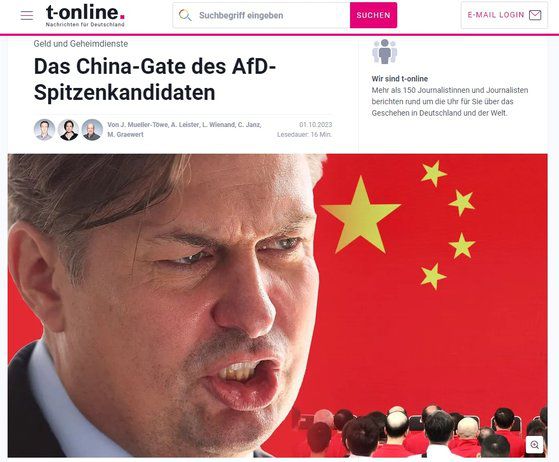Open the first author's avatar
Image resolution: width=559 pixels, height=462 pixels.
point(45,129)
